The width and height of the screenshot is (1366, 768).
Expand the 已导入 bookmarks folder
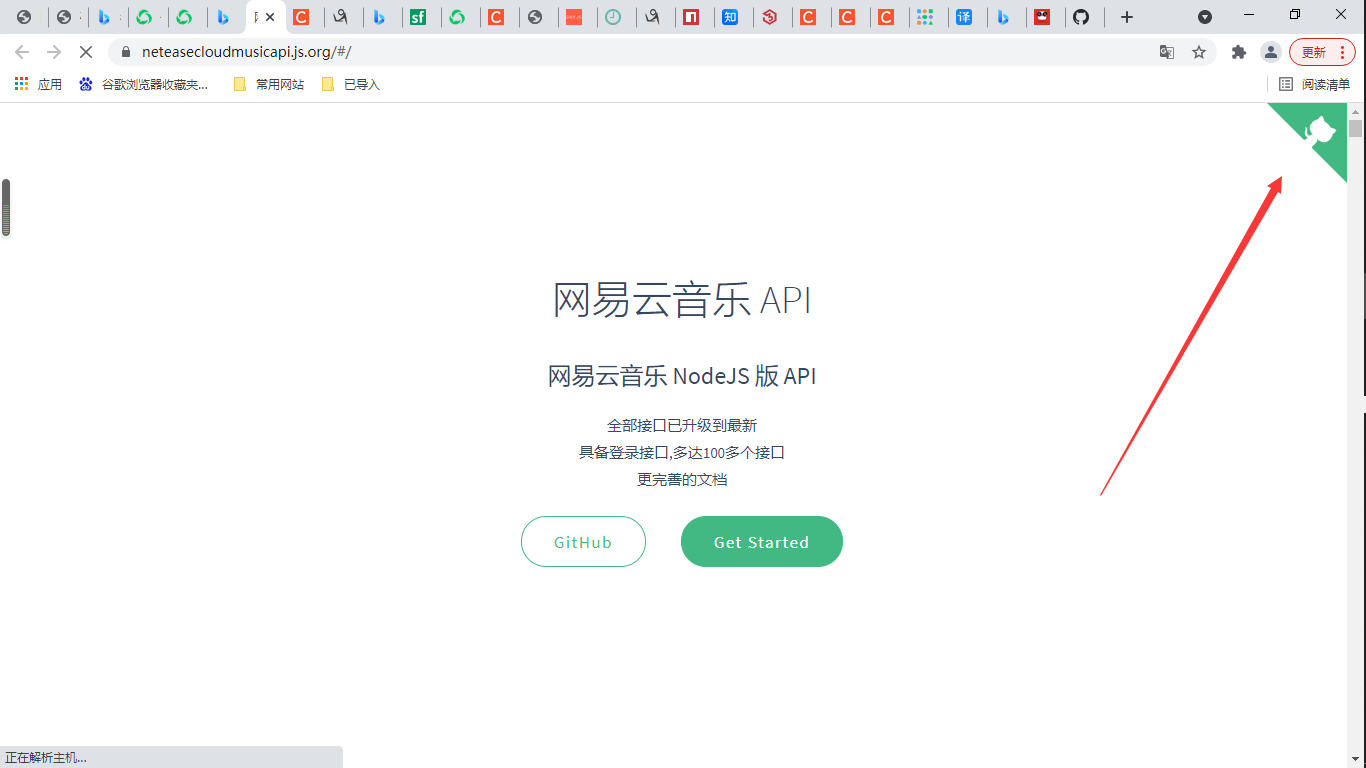point(351,84)
